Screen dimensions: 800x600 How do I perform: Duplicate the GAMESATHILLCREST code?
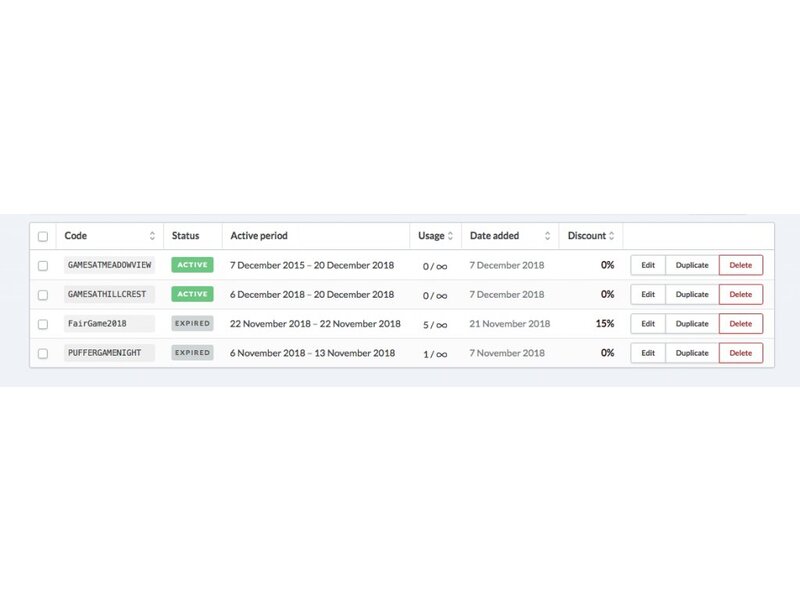(x=692, y=294)
